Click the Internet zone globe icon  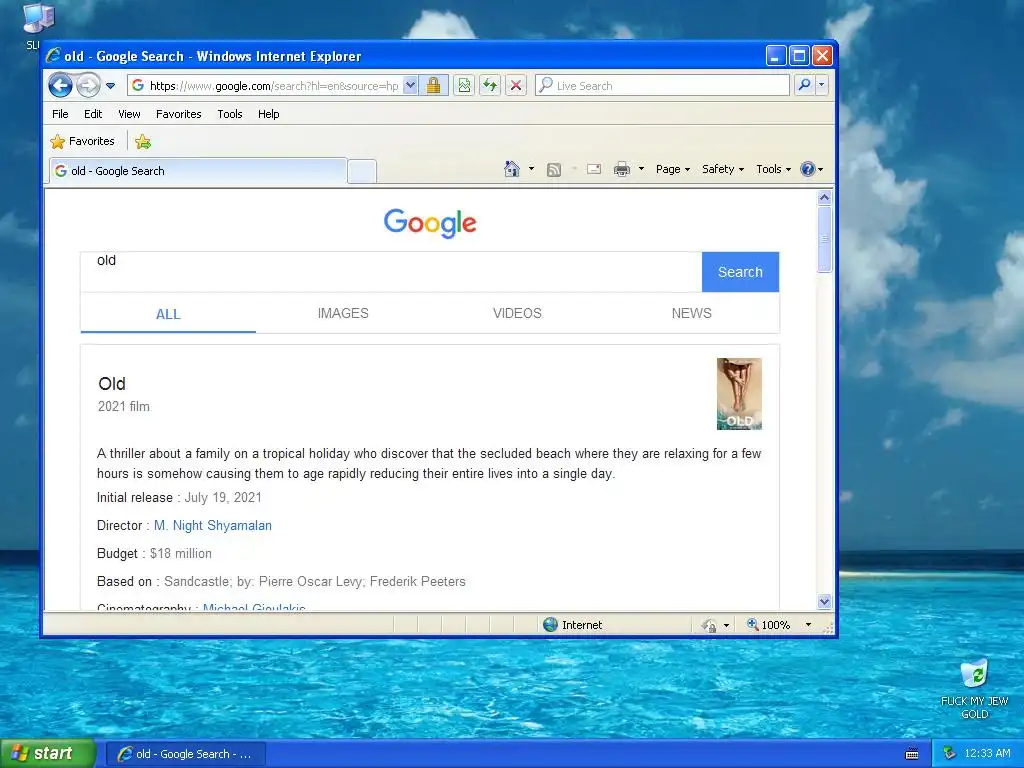(551, 624)
